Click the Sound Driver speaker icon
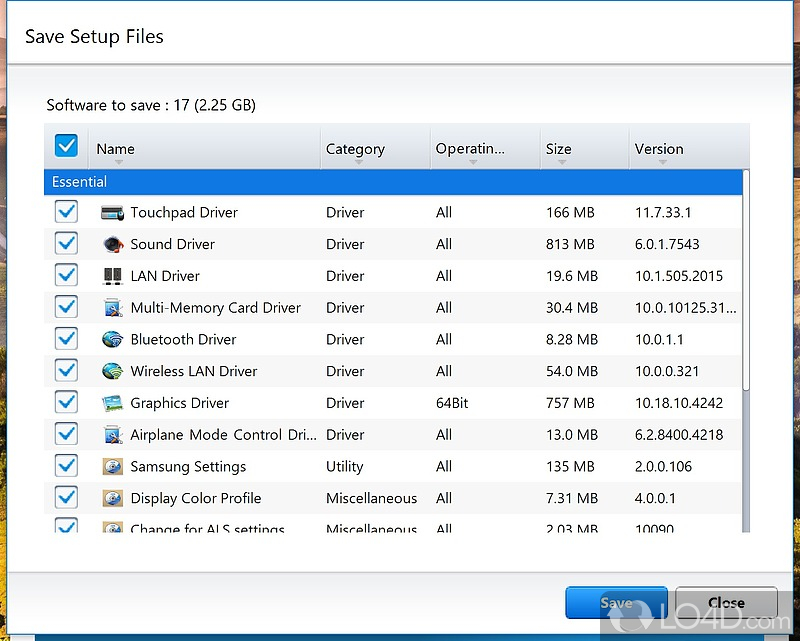The height and width of the screenshot is (641, 800). coord(112,244)
